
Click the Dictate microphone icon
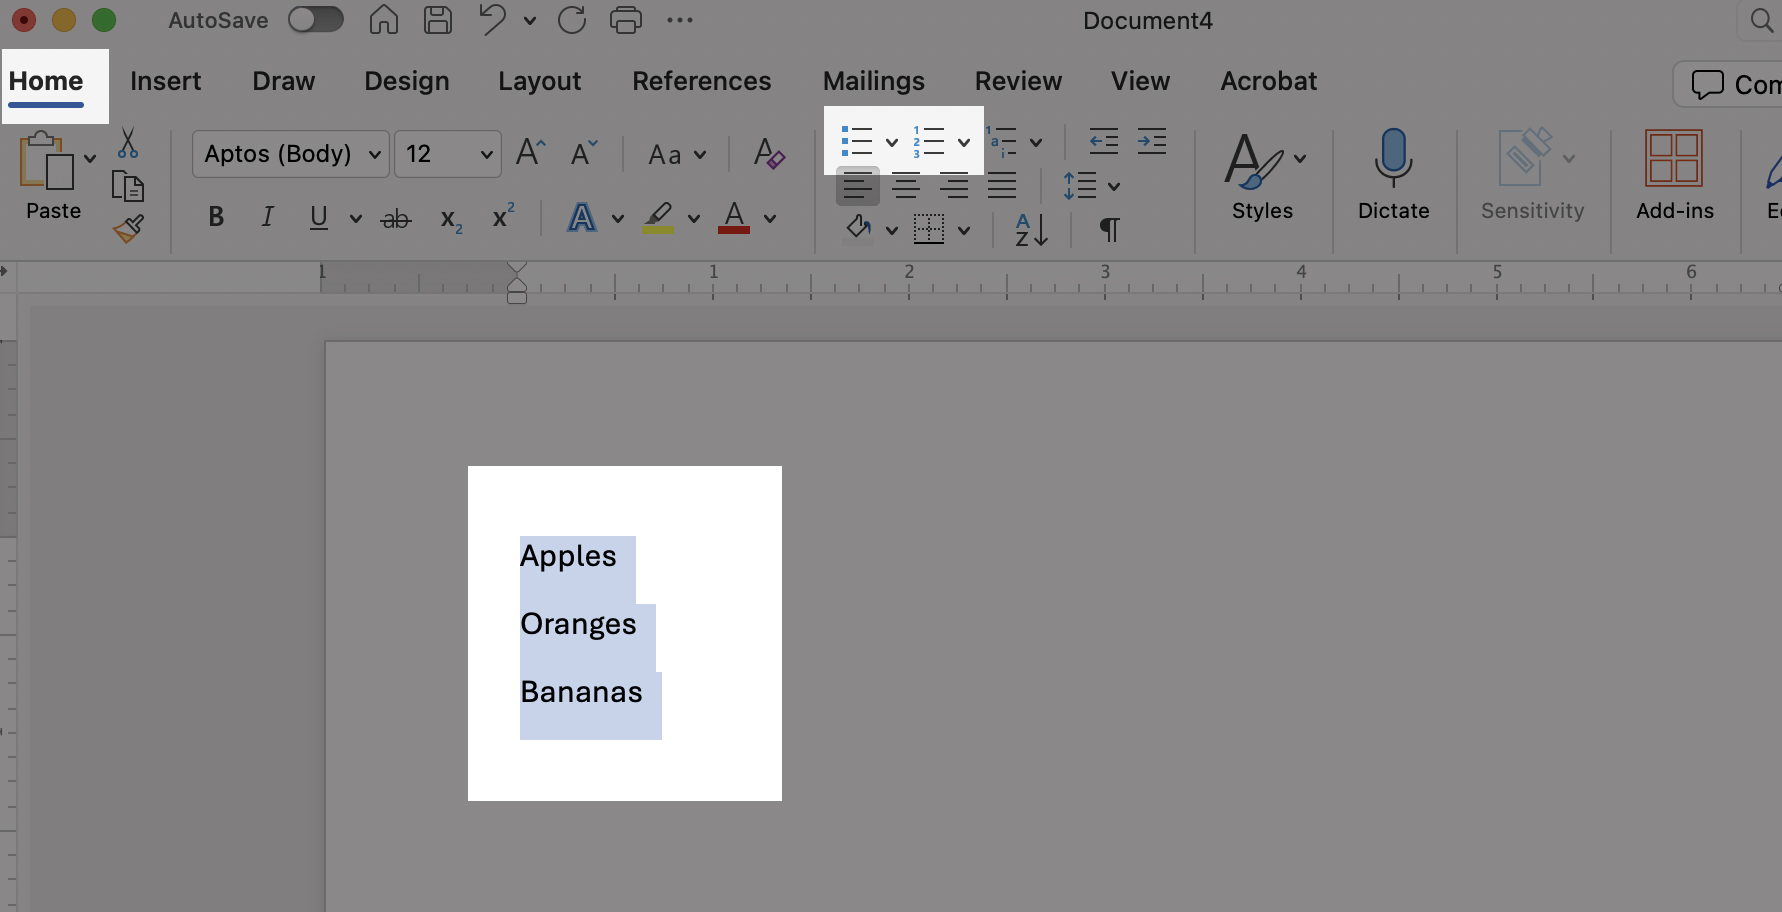[1393, 158]
